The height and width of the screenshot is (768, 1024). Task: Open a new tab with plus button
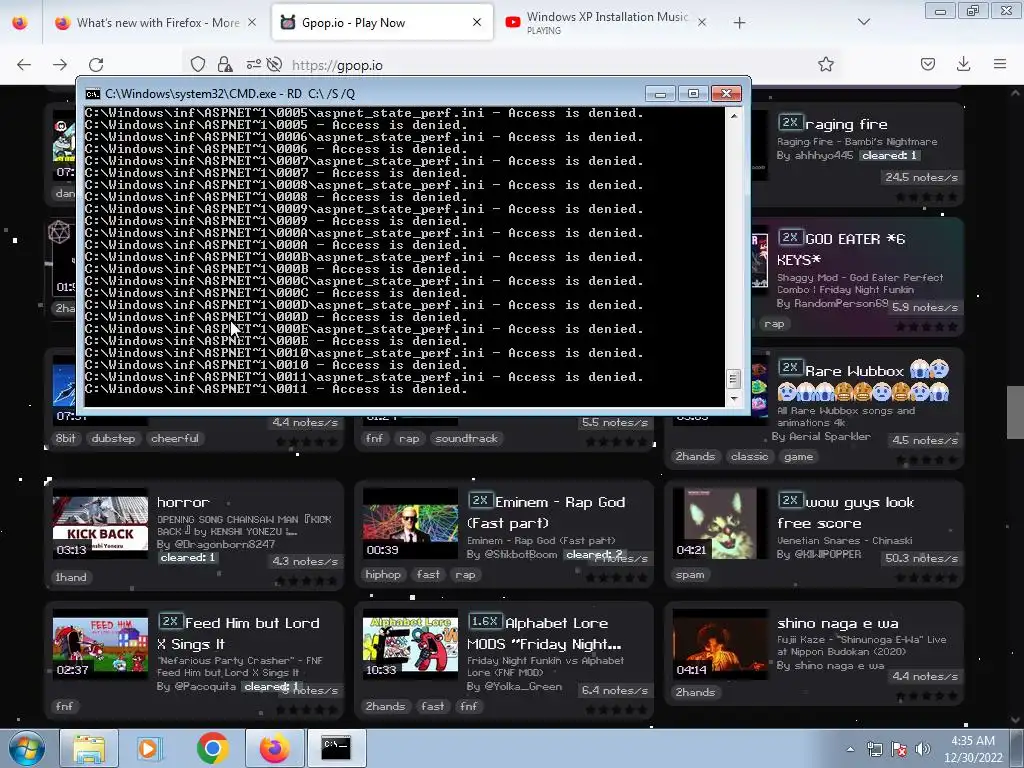[739, 23]
